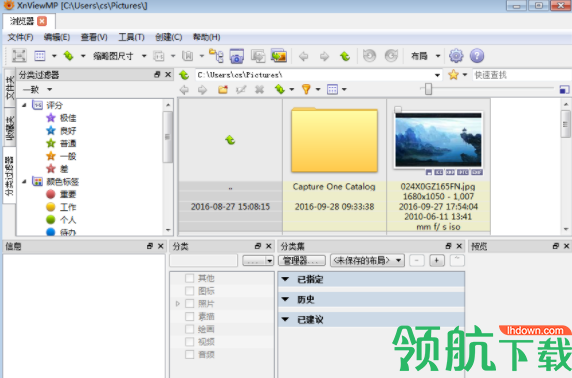Click the delete X icon in browser toolbar
The width and height of the screenshot is (572, 378).
click(x=259, y=89)
